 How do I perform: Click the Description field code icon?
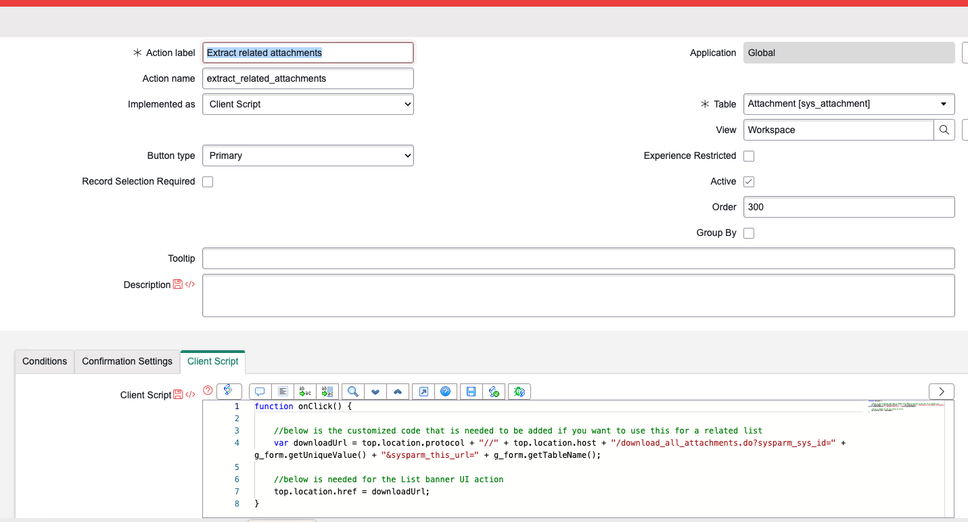(190, 284)
